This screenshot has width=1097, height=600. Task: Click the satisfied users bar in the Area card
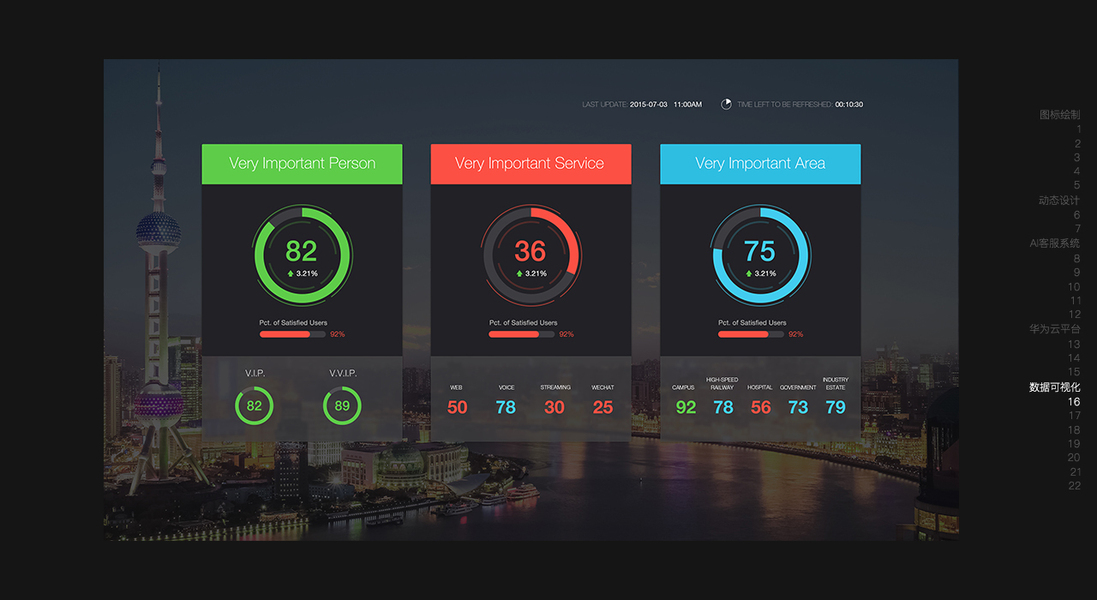751,334
